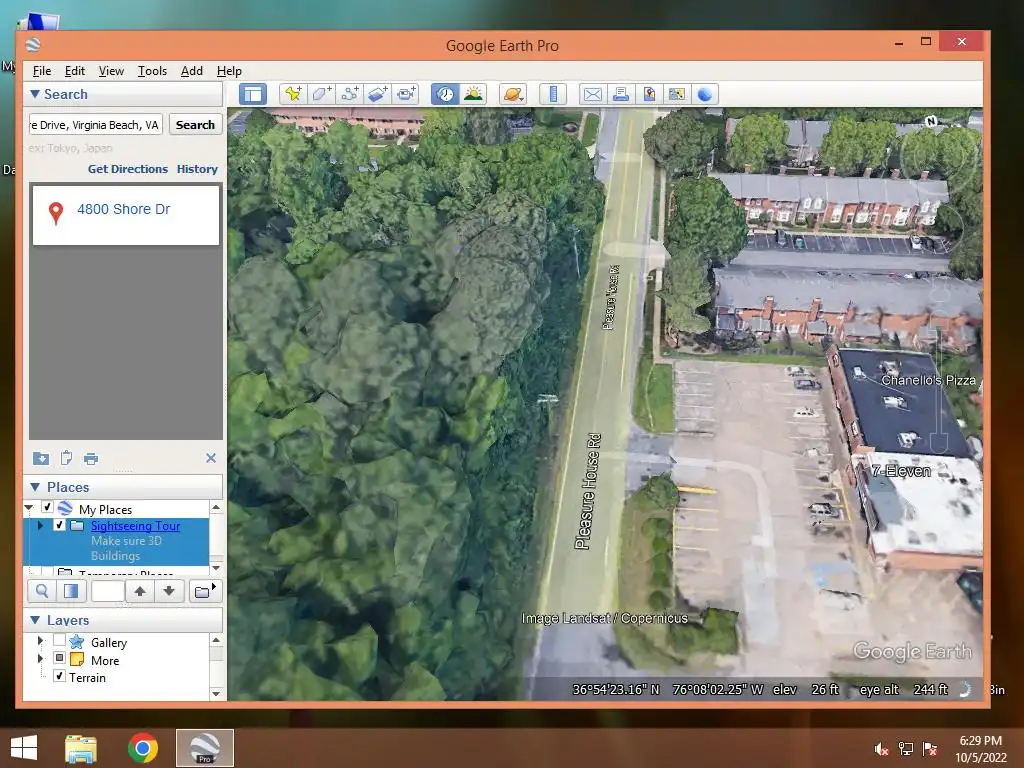Clear search results with the blue X

211,458
